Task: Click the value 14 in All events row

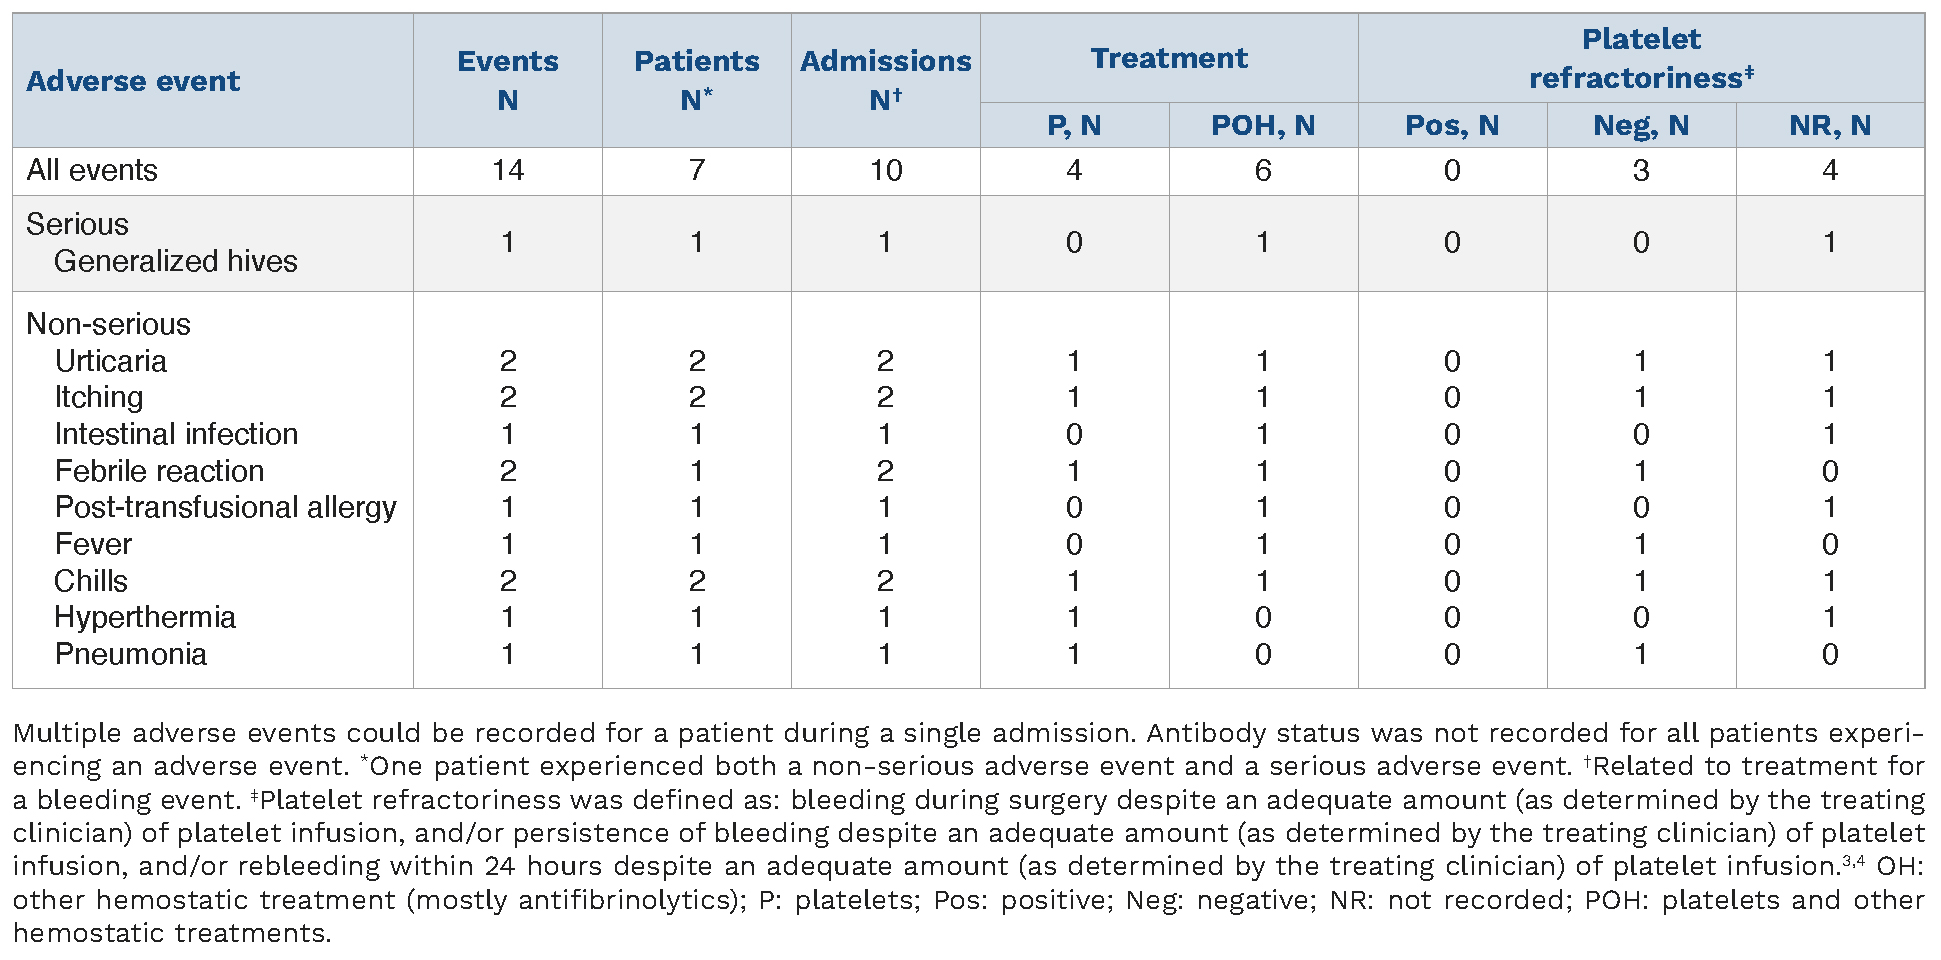Action: pos(507,170)
